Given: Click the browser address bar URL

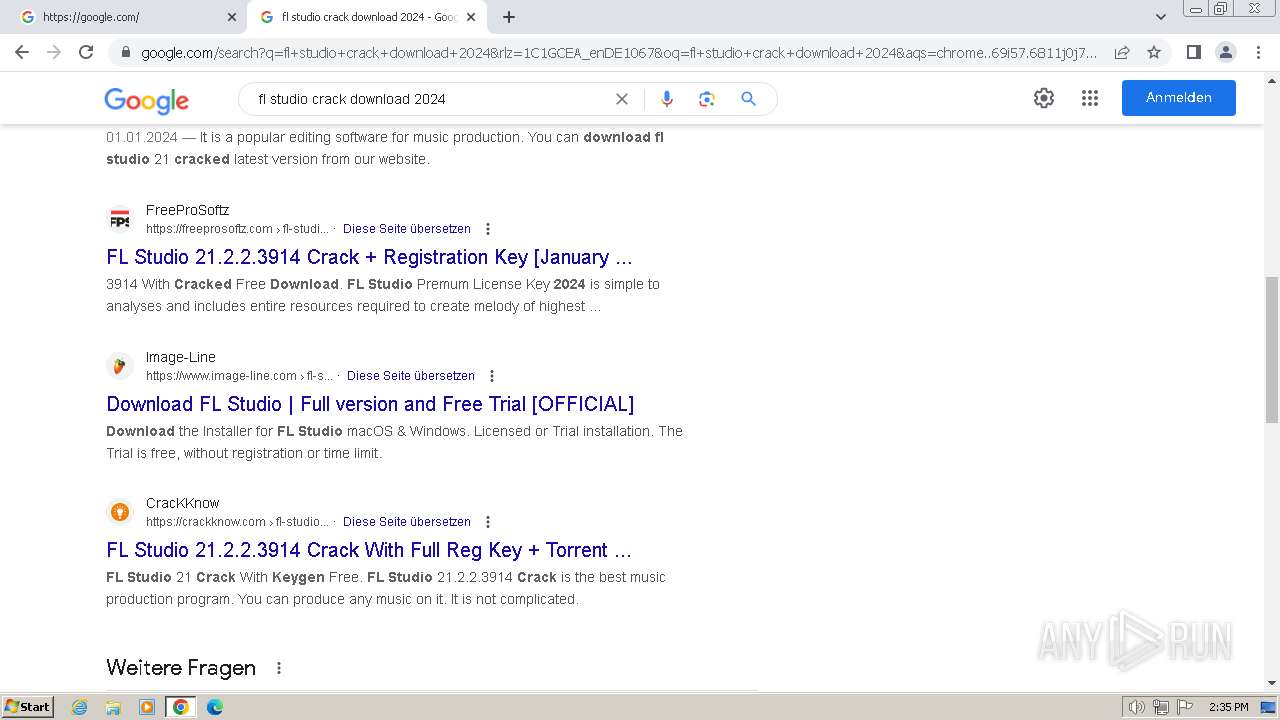Looking at the screenshot, I should [618, 53].
